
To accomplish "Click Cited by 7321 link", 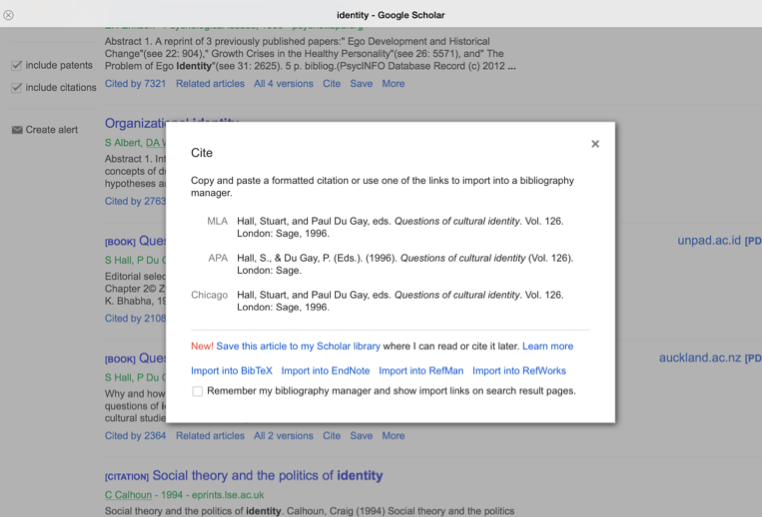I will pyautogui.click(x=135, y=84).
